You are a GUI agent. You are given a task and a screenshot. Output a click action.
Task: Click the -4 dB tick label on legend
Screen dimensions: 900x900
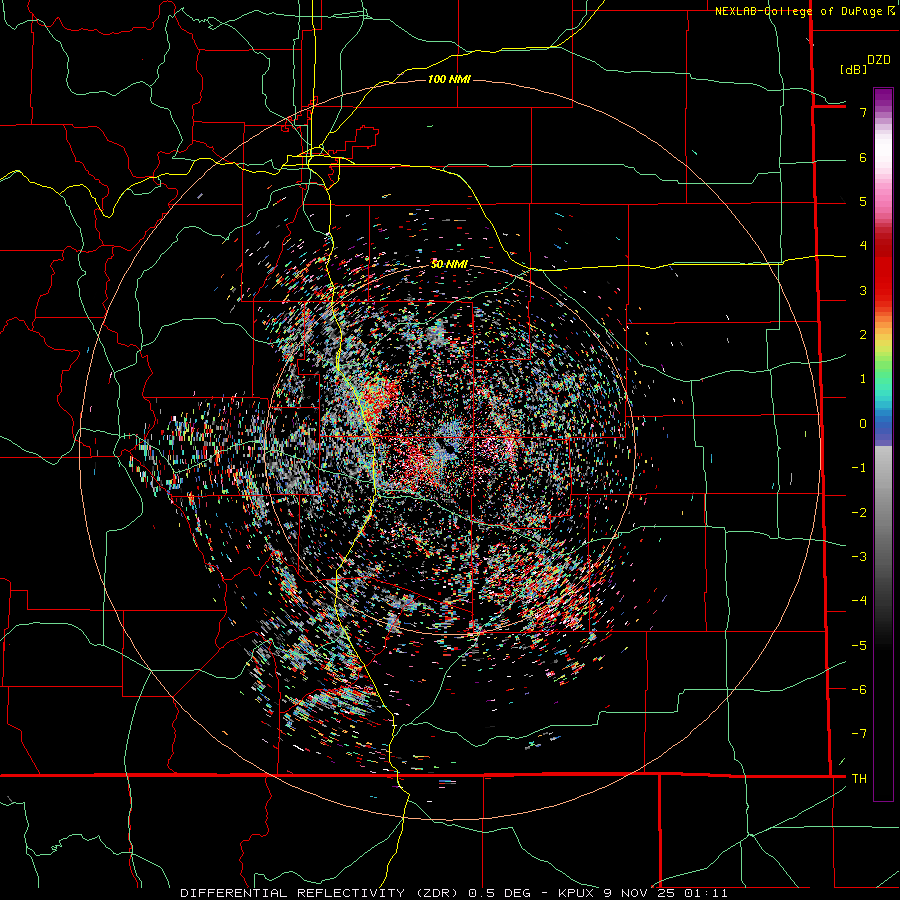(x=859, y=601)
